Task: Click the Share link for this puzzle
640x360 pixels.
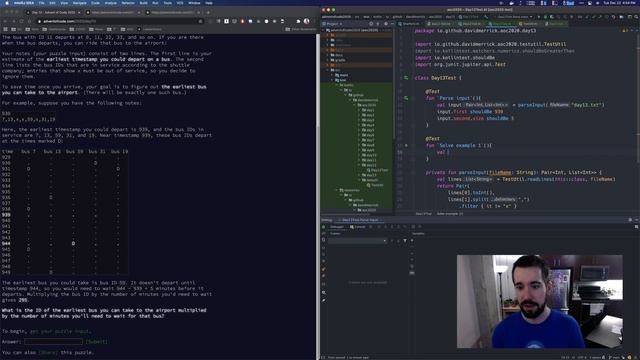Action: click(x=48, y=352)
